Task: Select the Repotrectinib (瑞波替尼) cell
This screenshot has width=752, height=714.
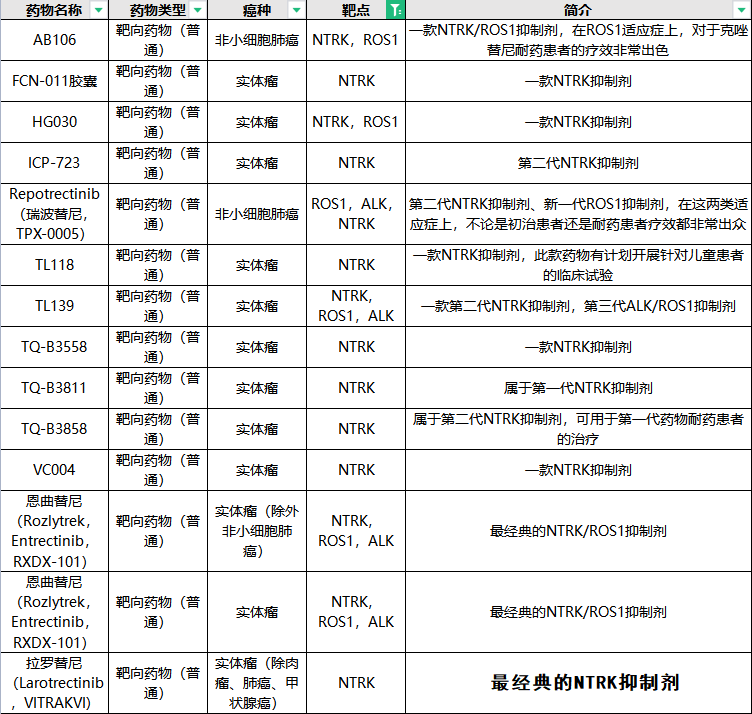Action: (x=55, y=214)
